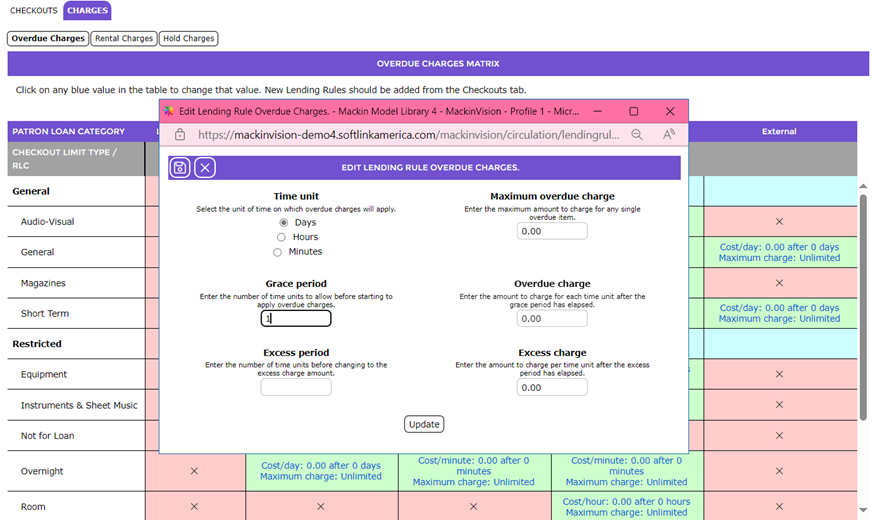The image size is (875, 520).
Task: Click the scrollbar up arrow of the table
Action: click(x=863, y=186)
